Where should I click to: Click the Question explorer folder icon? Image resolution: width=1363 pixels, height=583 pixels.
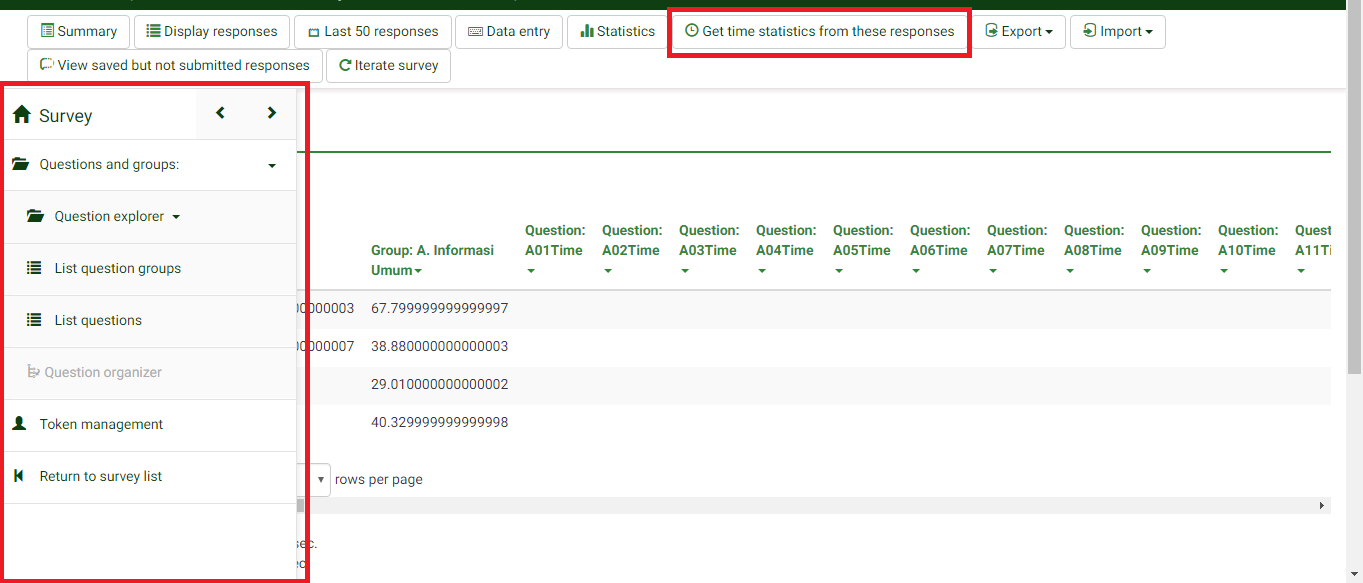click(x=36, y=216)
